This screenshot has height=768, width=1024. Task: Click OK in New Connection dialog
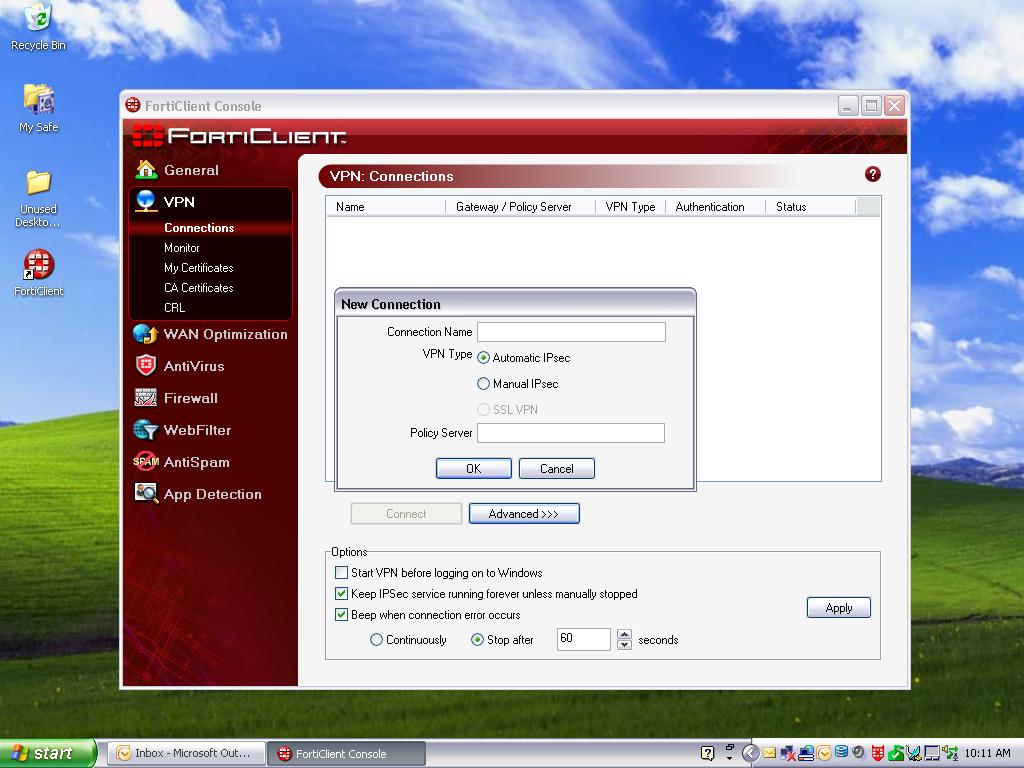[473, 468]
